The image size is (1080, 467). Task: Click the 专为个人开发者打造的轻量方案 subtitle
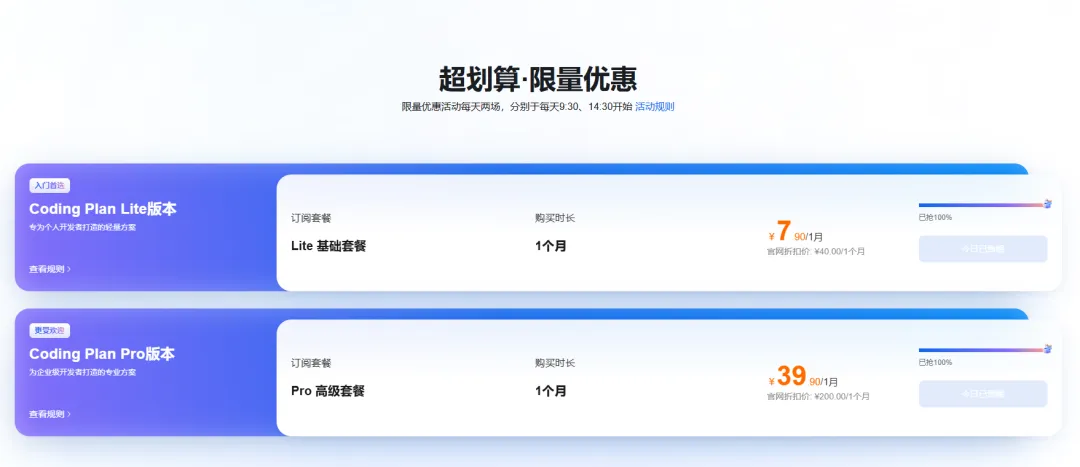[83, 227]
